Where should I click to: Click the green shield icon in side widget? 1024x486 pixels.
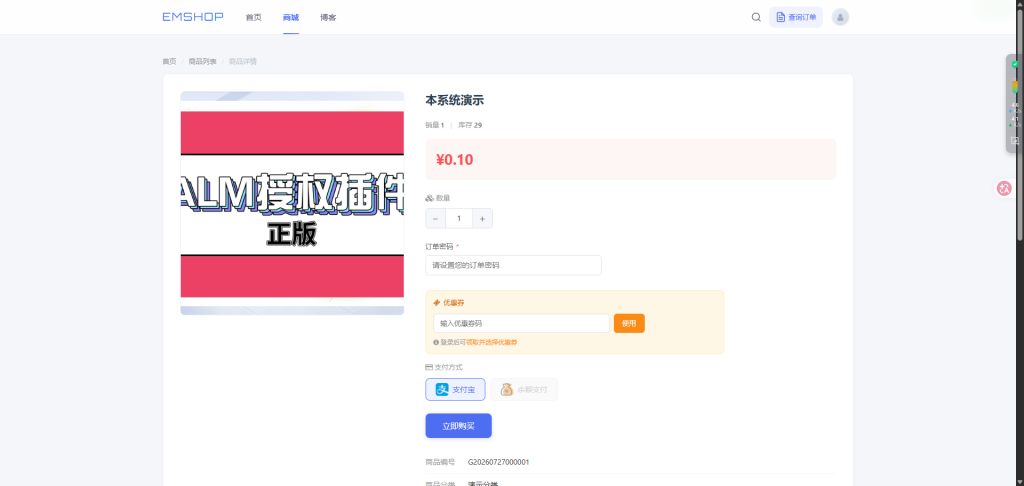pos(1015,65)
